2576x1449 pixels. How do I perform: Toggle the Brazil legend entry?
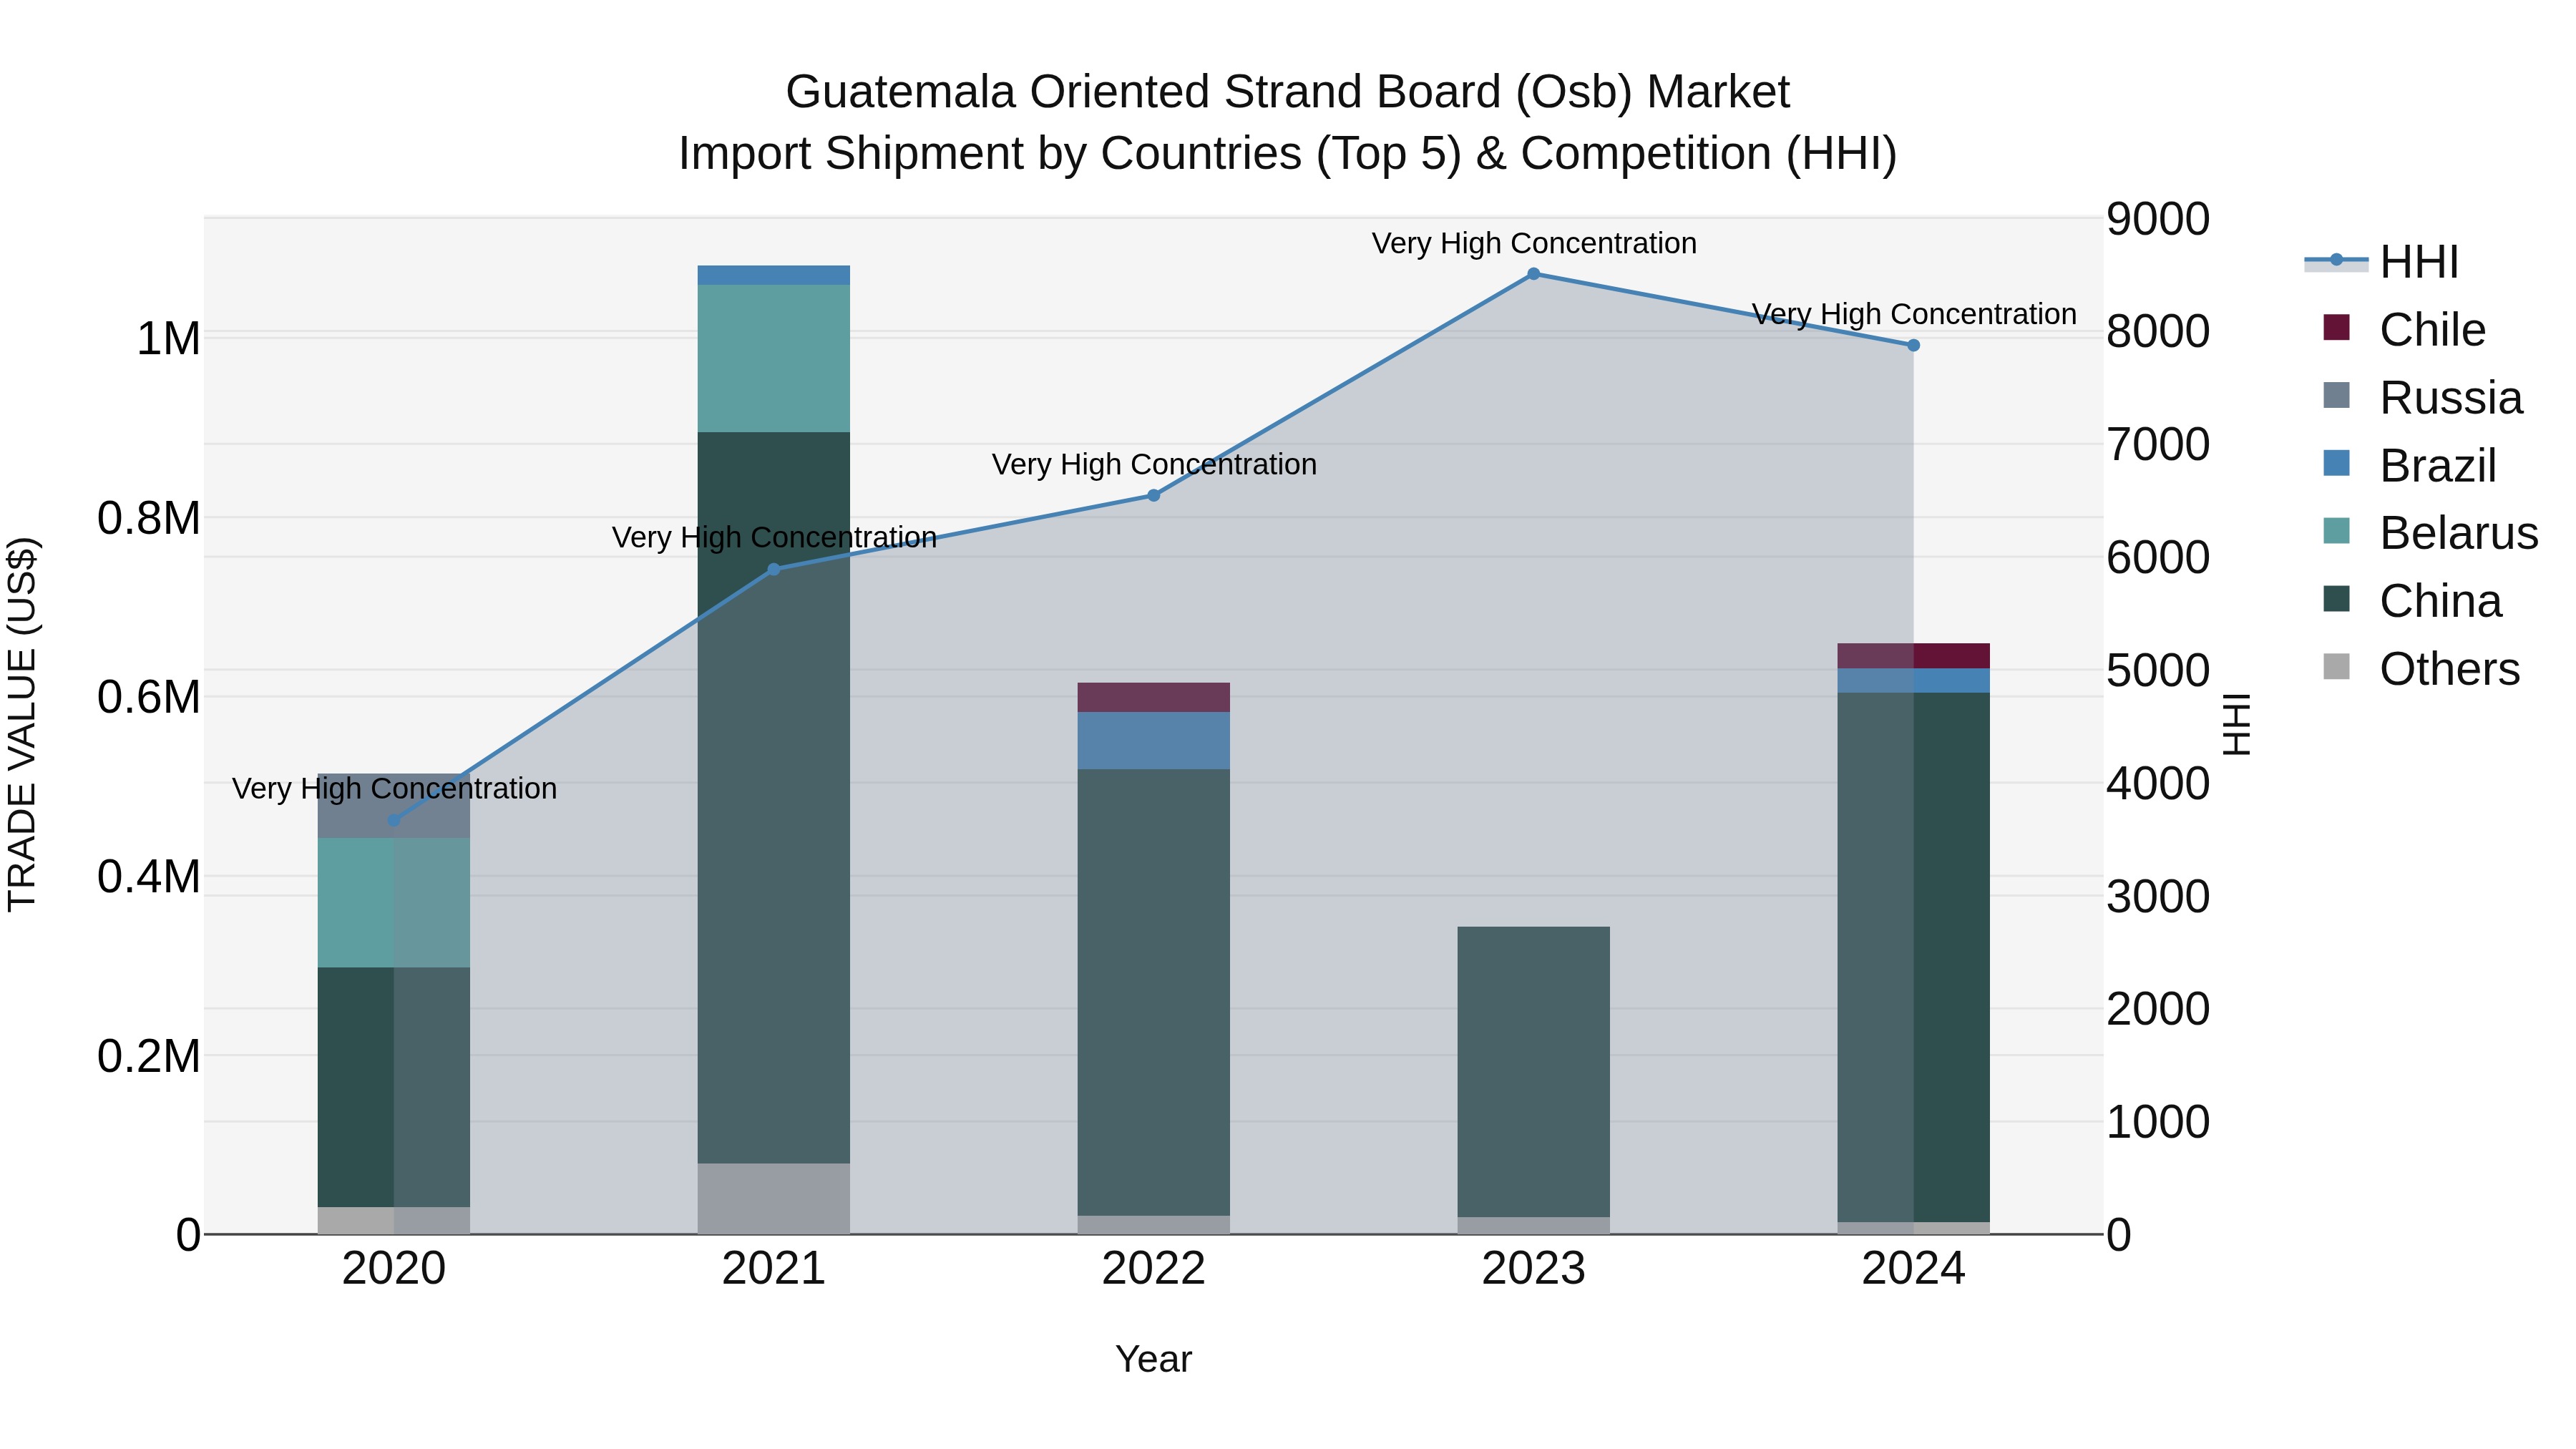(2409, 466)
